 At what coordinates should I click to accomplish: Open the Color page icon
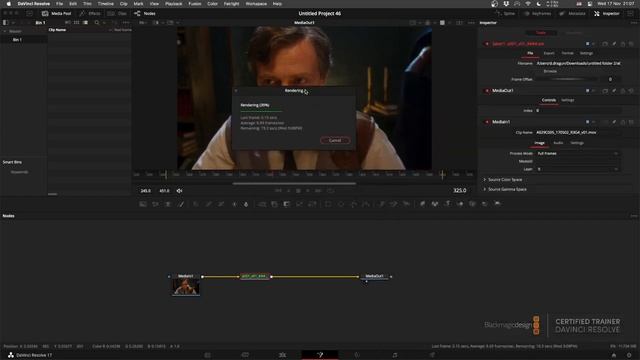pos(357,355)
